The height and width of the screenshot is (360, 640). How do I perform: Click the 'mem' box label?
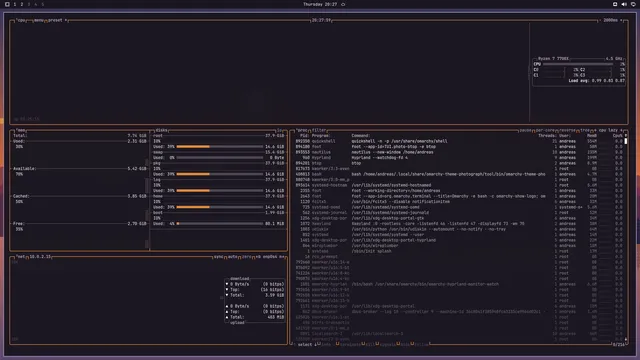tap(21, 130)
